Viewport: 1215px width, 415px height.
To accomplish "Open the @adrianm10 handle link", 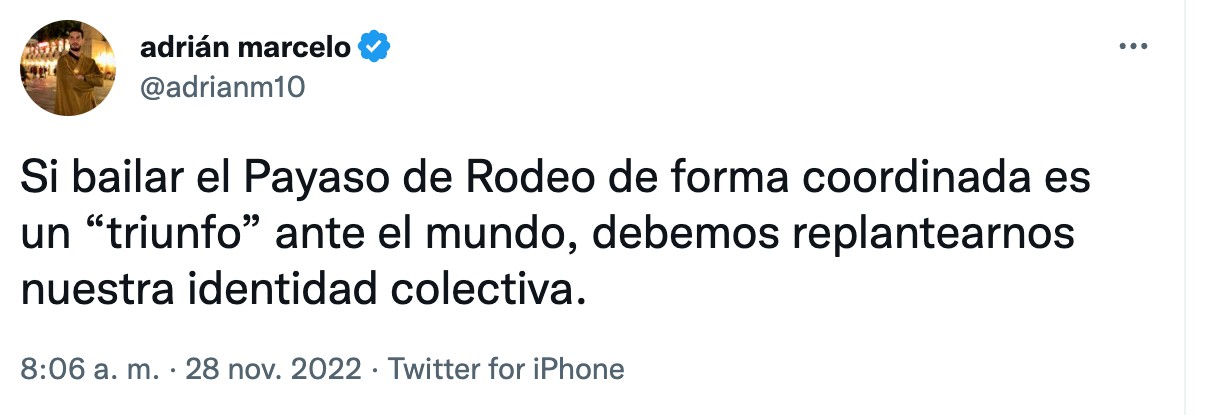I will (222, 88).
